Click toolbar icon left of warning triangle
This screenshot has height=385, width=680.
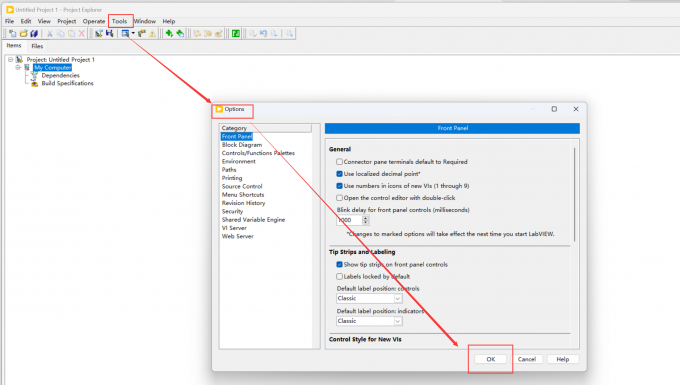(142, 33)
